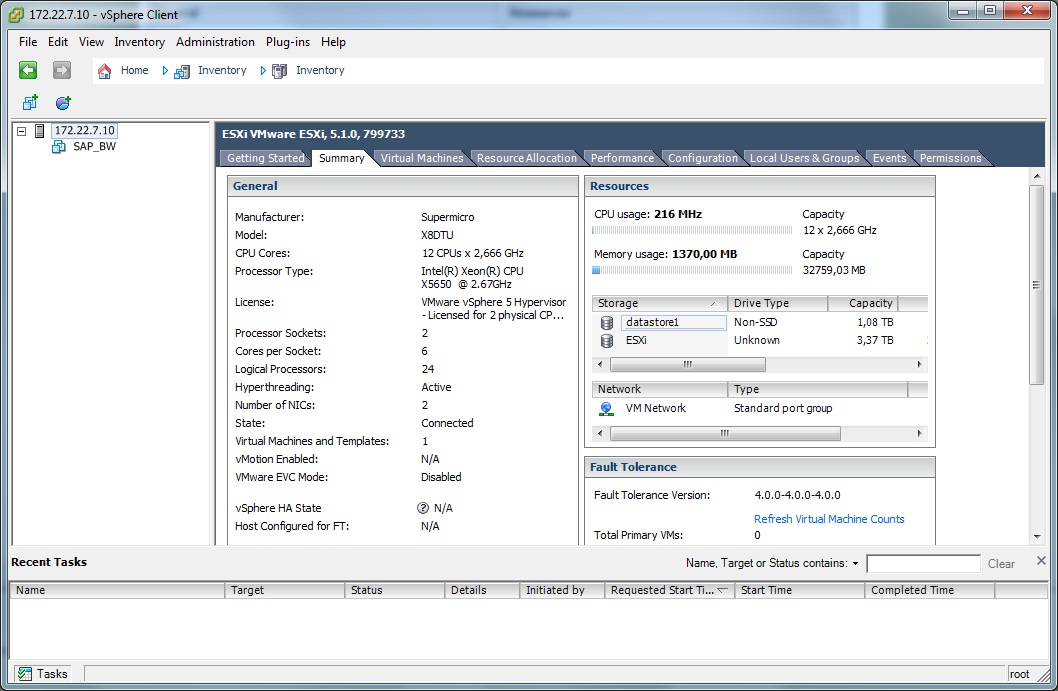Open the Inventory menu
This screenshot has width=1058, height=691.
tap(140, 42)
